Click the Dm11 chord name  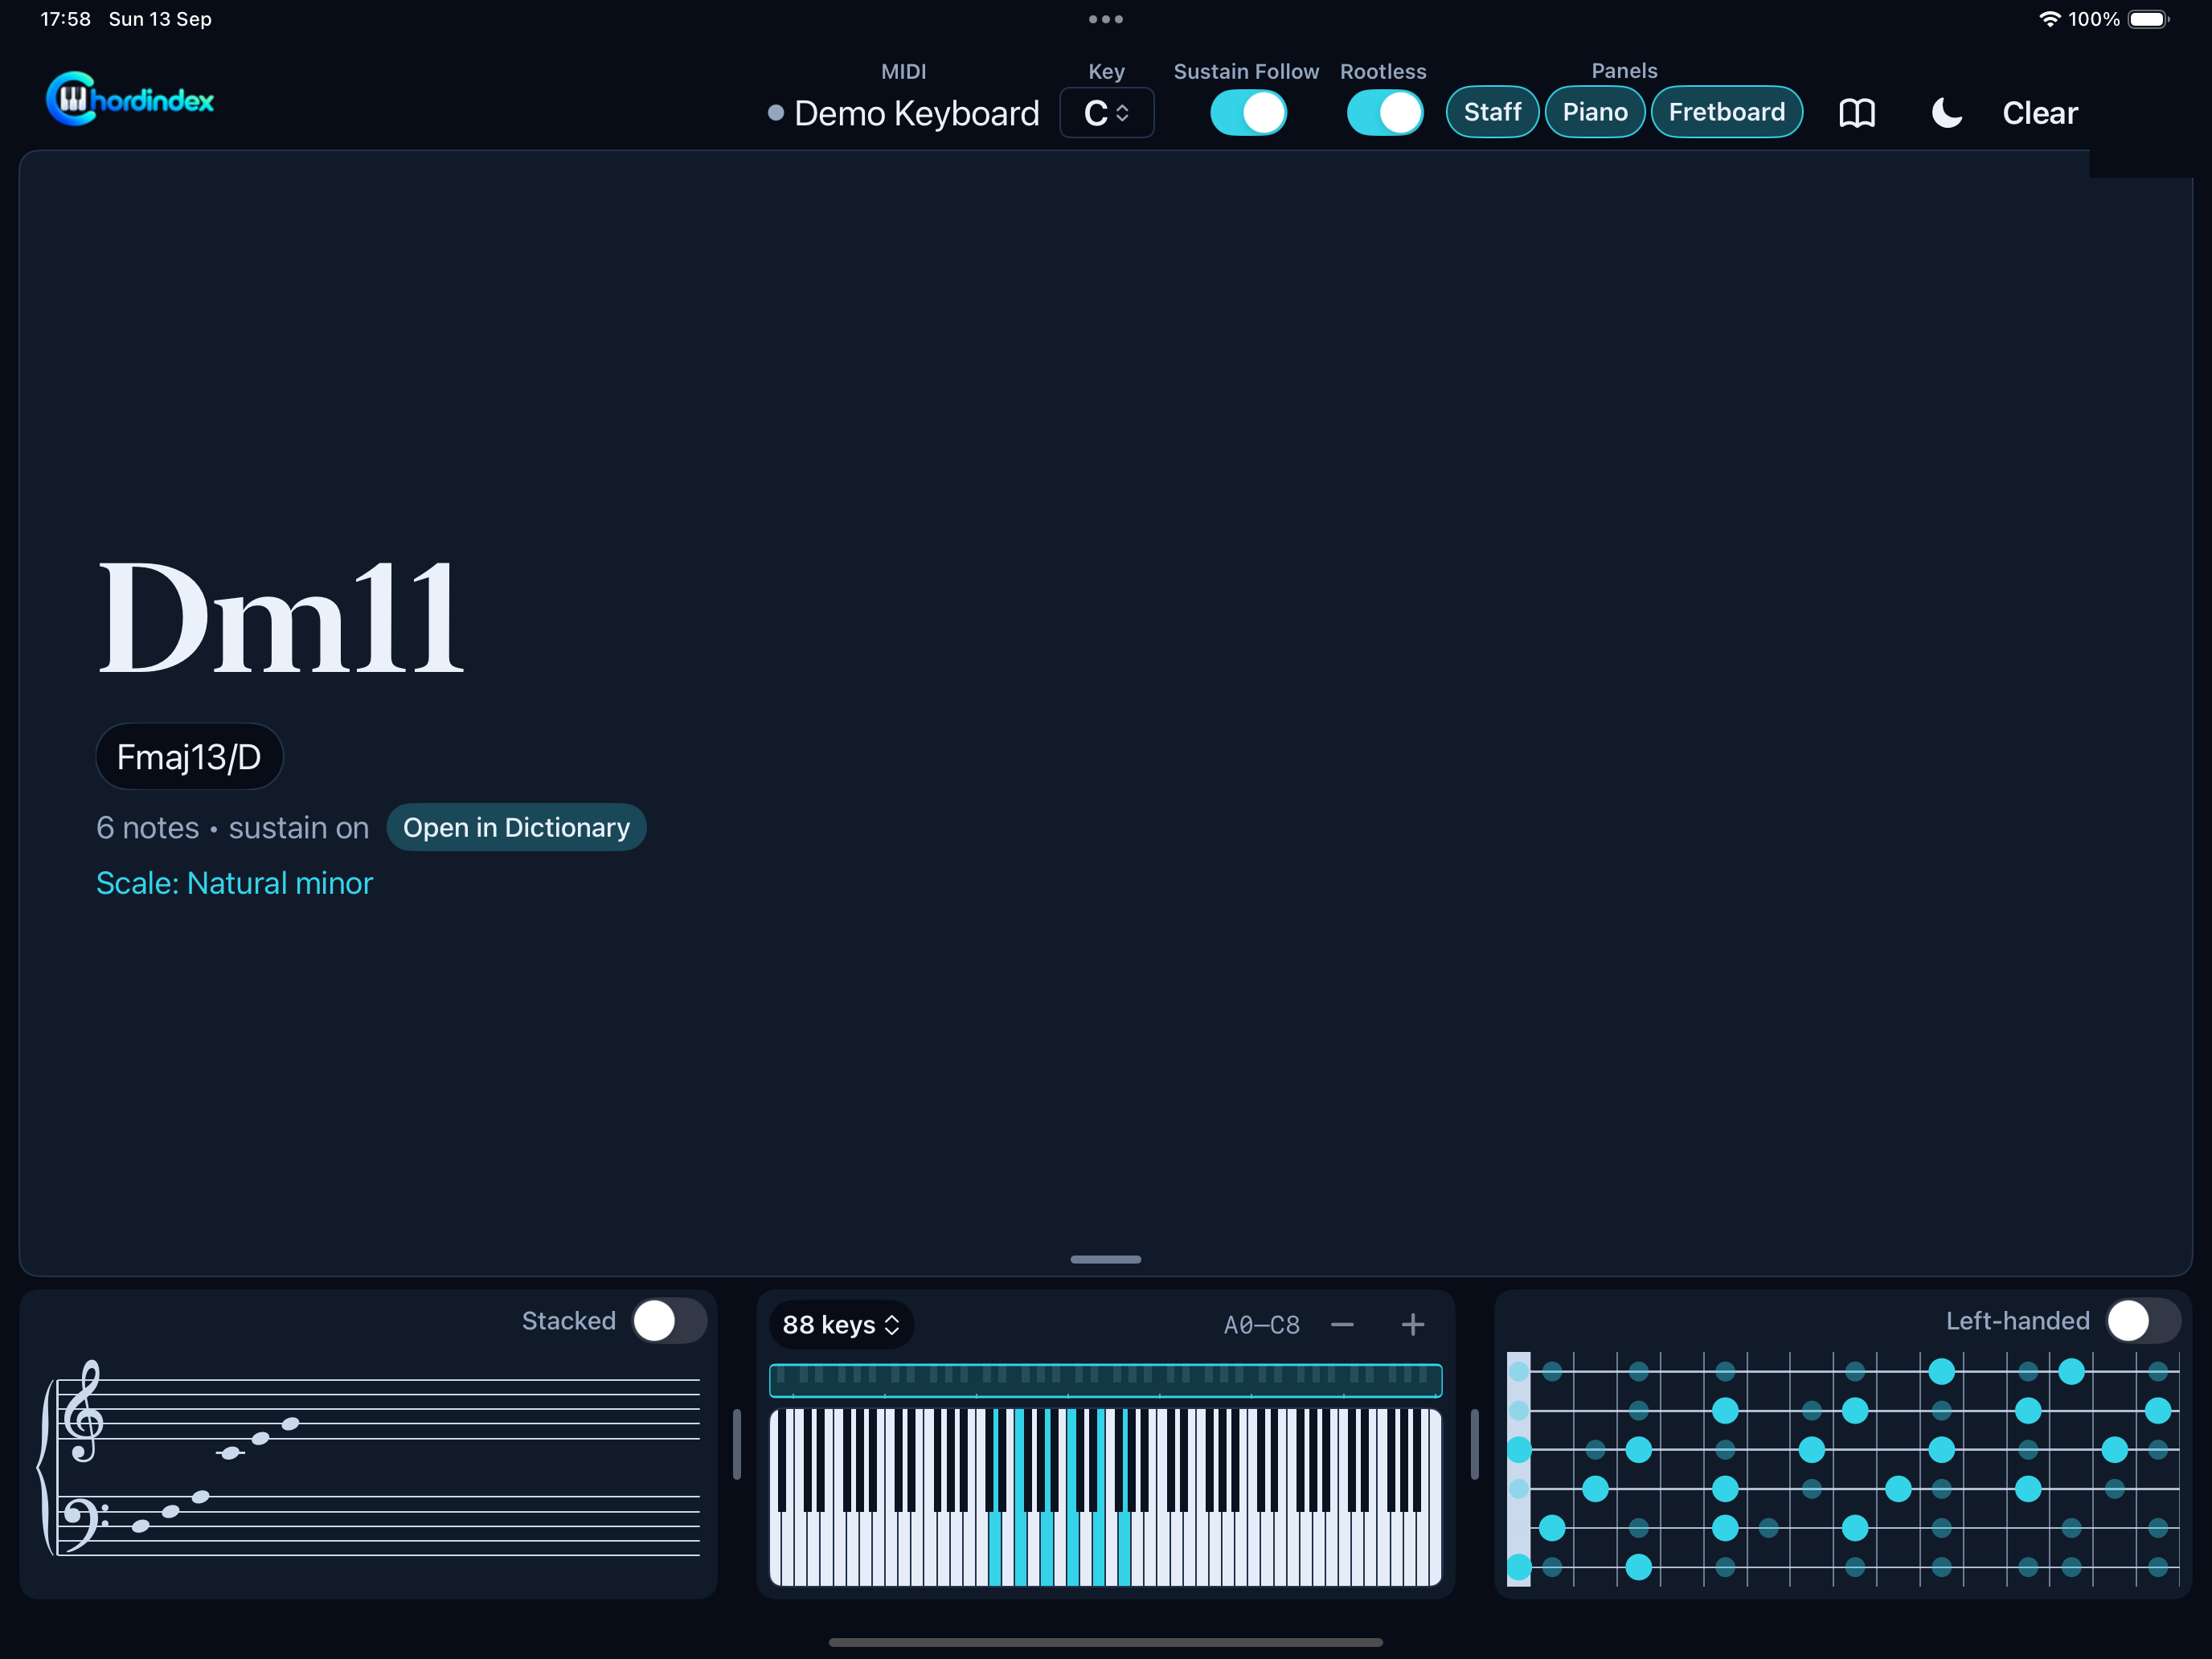tap(280, 618)
